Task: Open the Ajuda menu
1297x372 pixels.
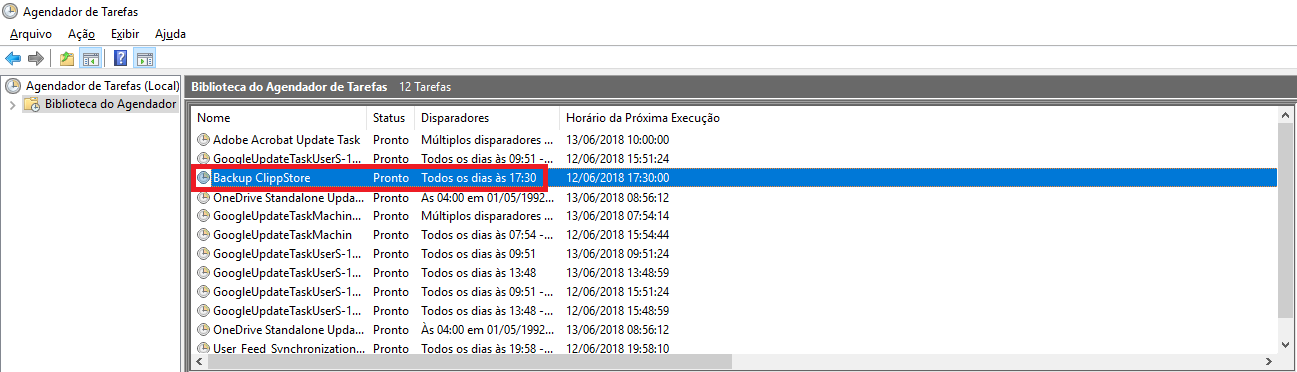Action: (x=170, y=34)
